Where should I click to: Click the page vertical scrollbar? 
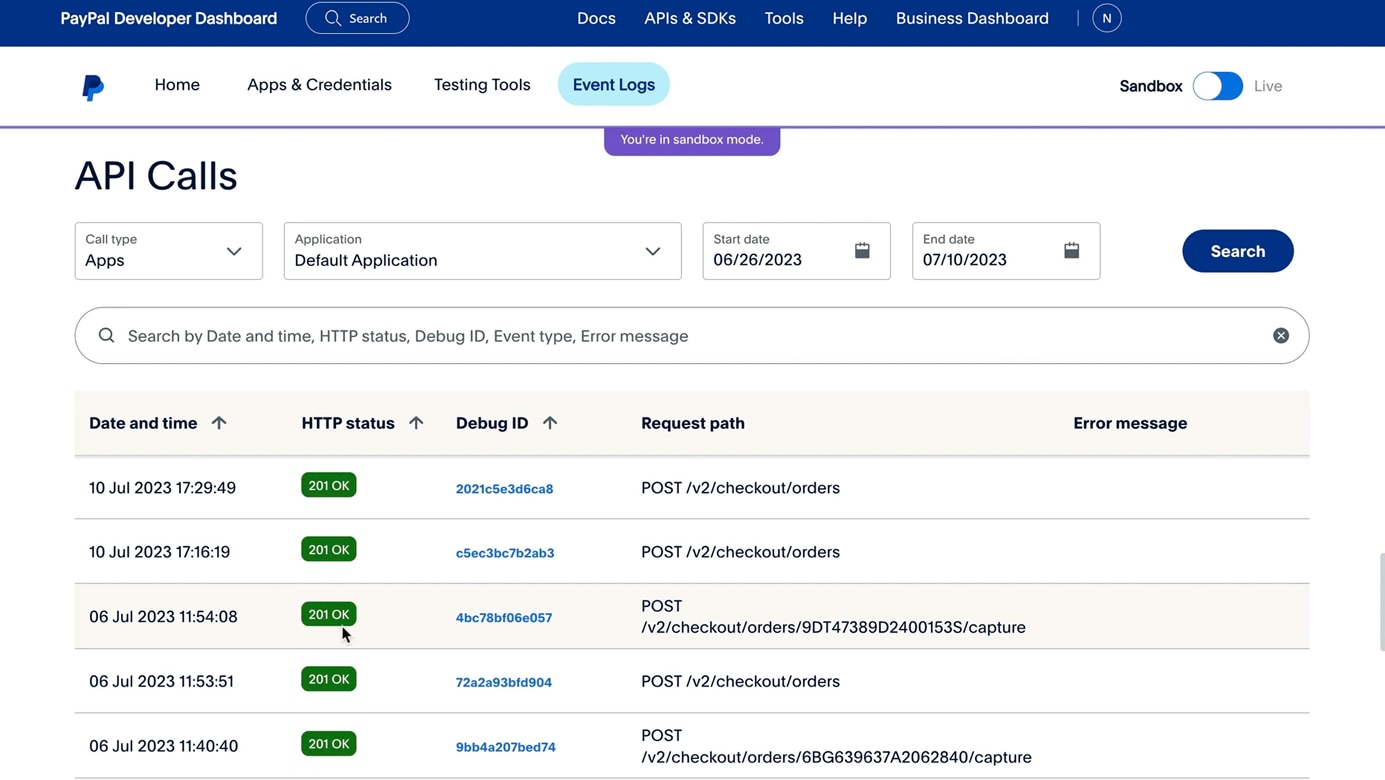pos(1381,602)
